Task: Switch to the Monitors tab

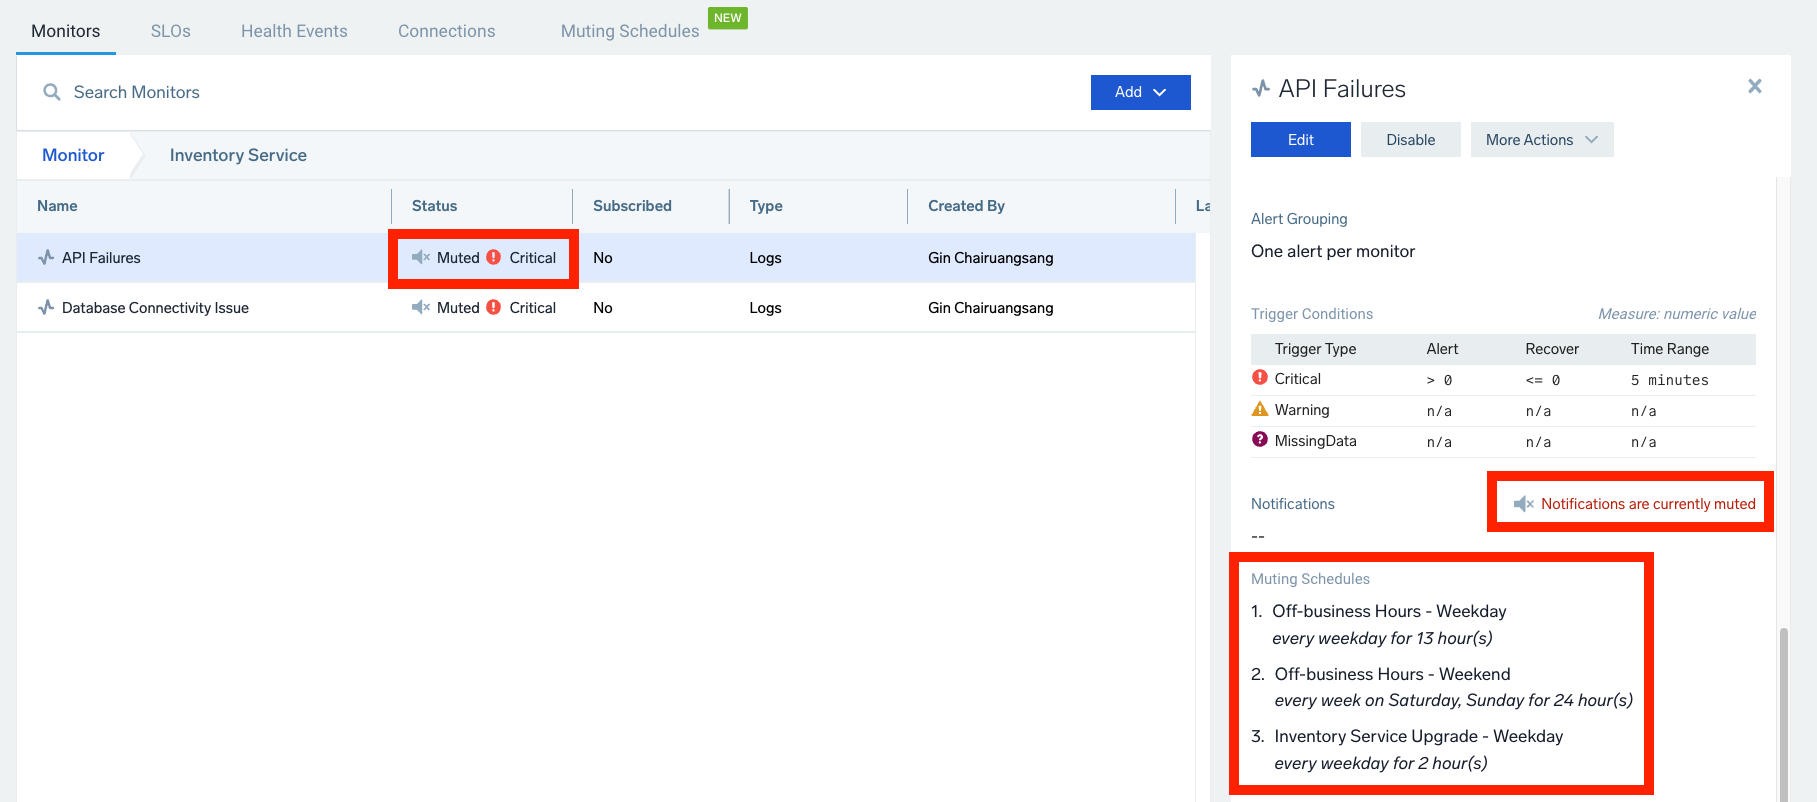Action: pos(66,31)
